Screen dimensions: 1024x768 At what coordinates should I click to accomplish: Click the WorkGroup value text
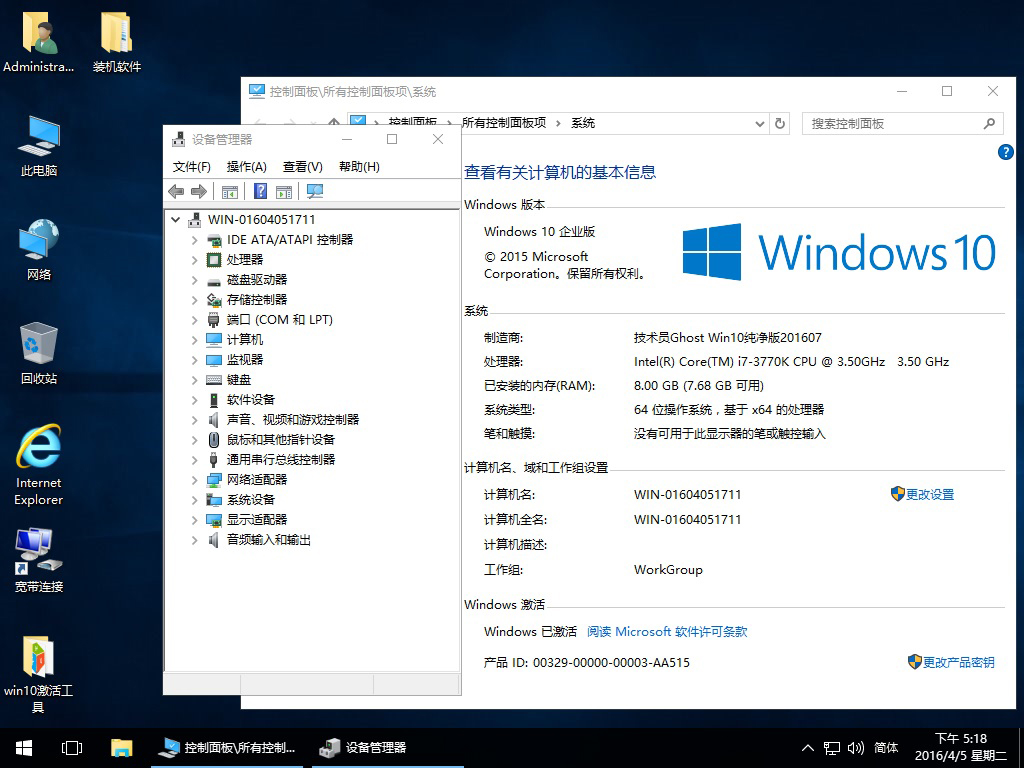tap(668, 569)
